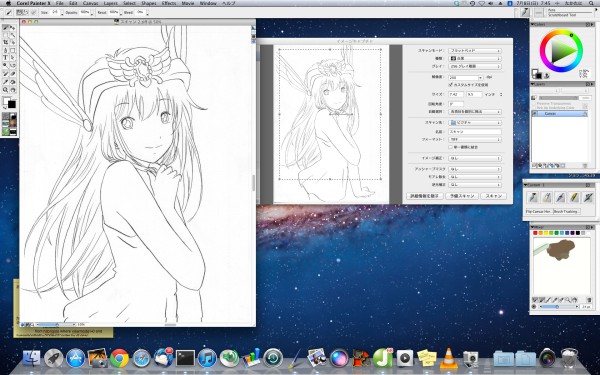Select the Canvas layer row
The height and width of the screenshot is (375, 600).
(x=559, y=114)
